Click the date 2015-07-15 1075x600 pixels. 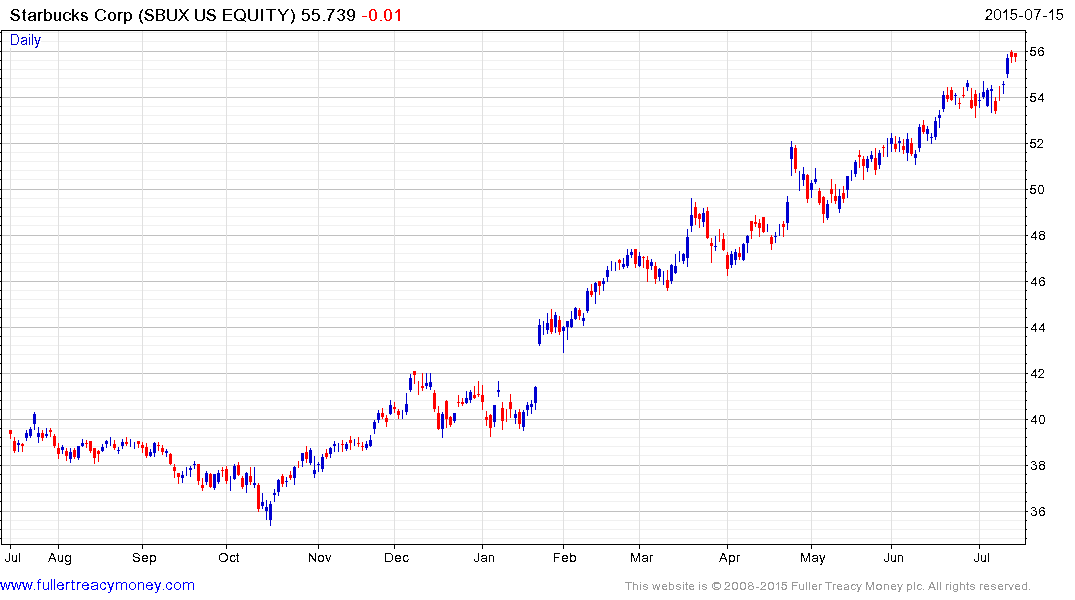coord(1024,15)
